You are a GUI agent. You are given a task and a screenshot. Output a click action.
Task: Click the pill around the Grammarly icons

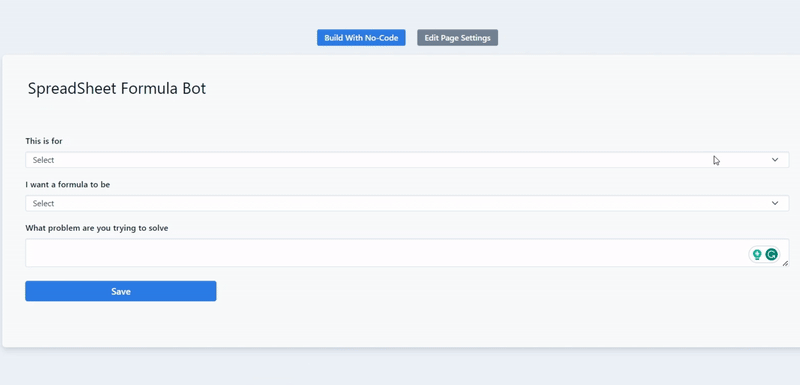coord(764,254)
